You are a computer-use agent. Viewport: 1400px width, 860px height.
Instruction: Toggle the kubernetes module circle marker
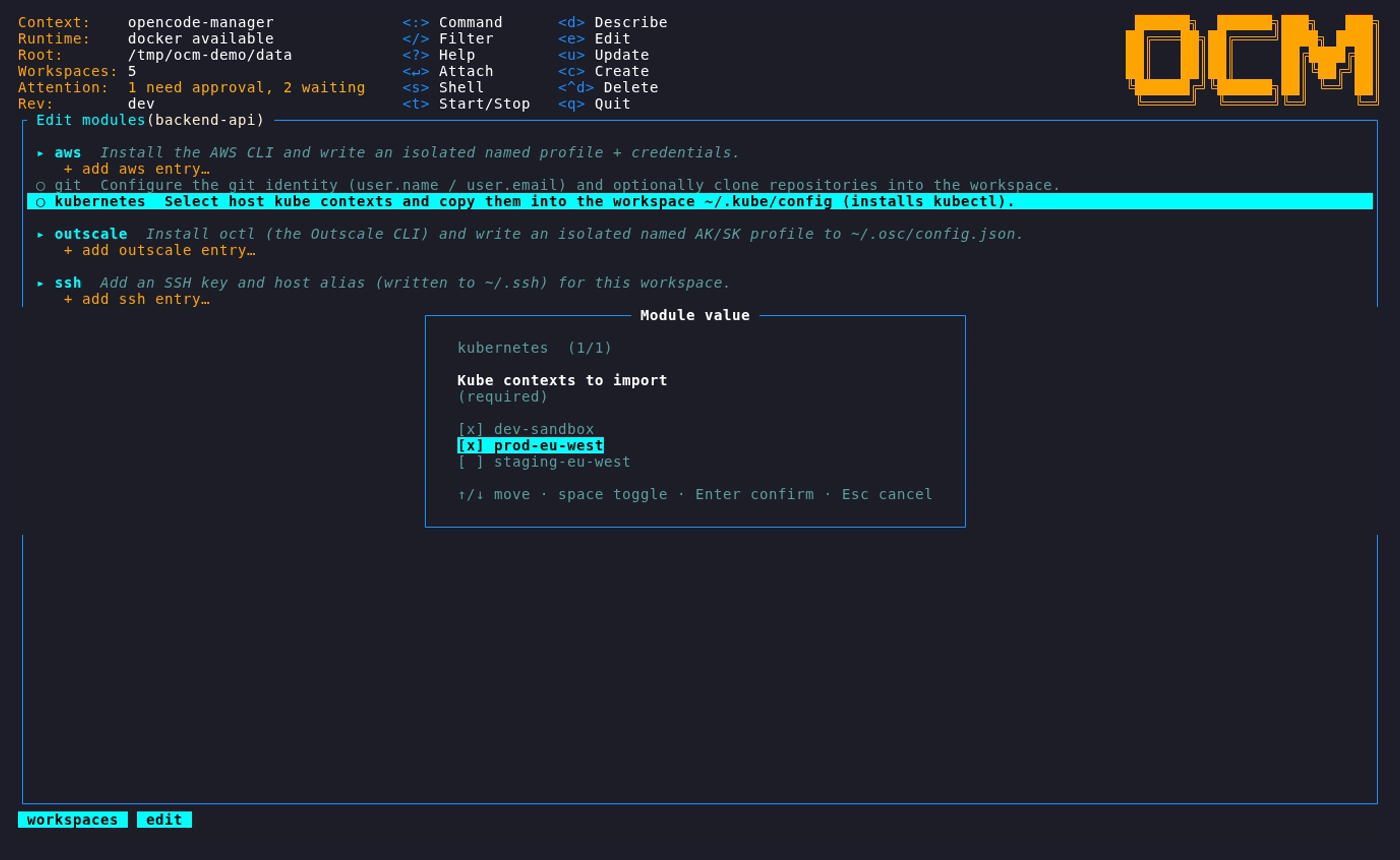[x=41, y=201]
